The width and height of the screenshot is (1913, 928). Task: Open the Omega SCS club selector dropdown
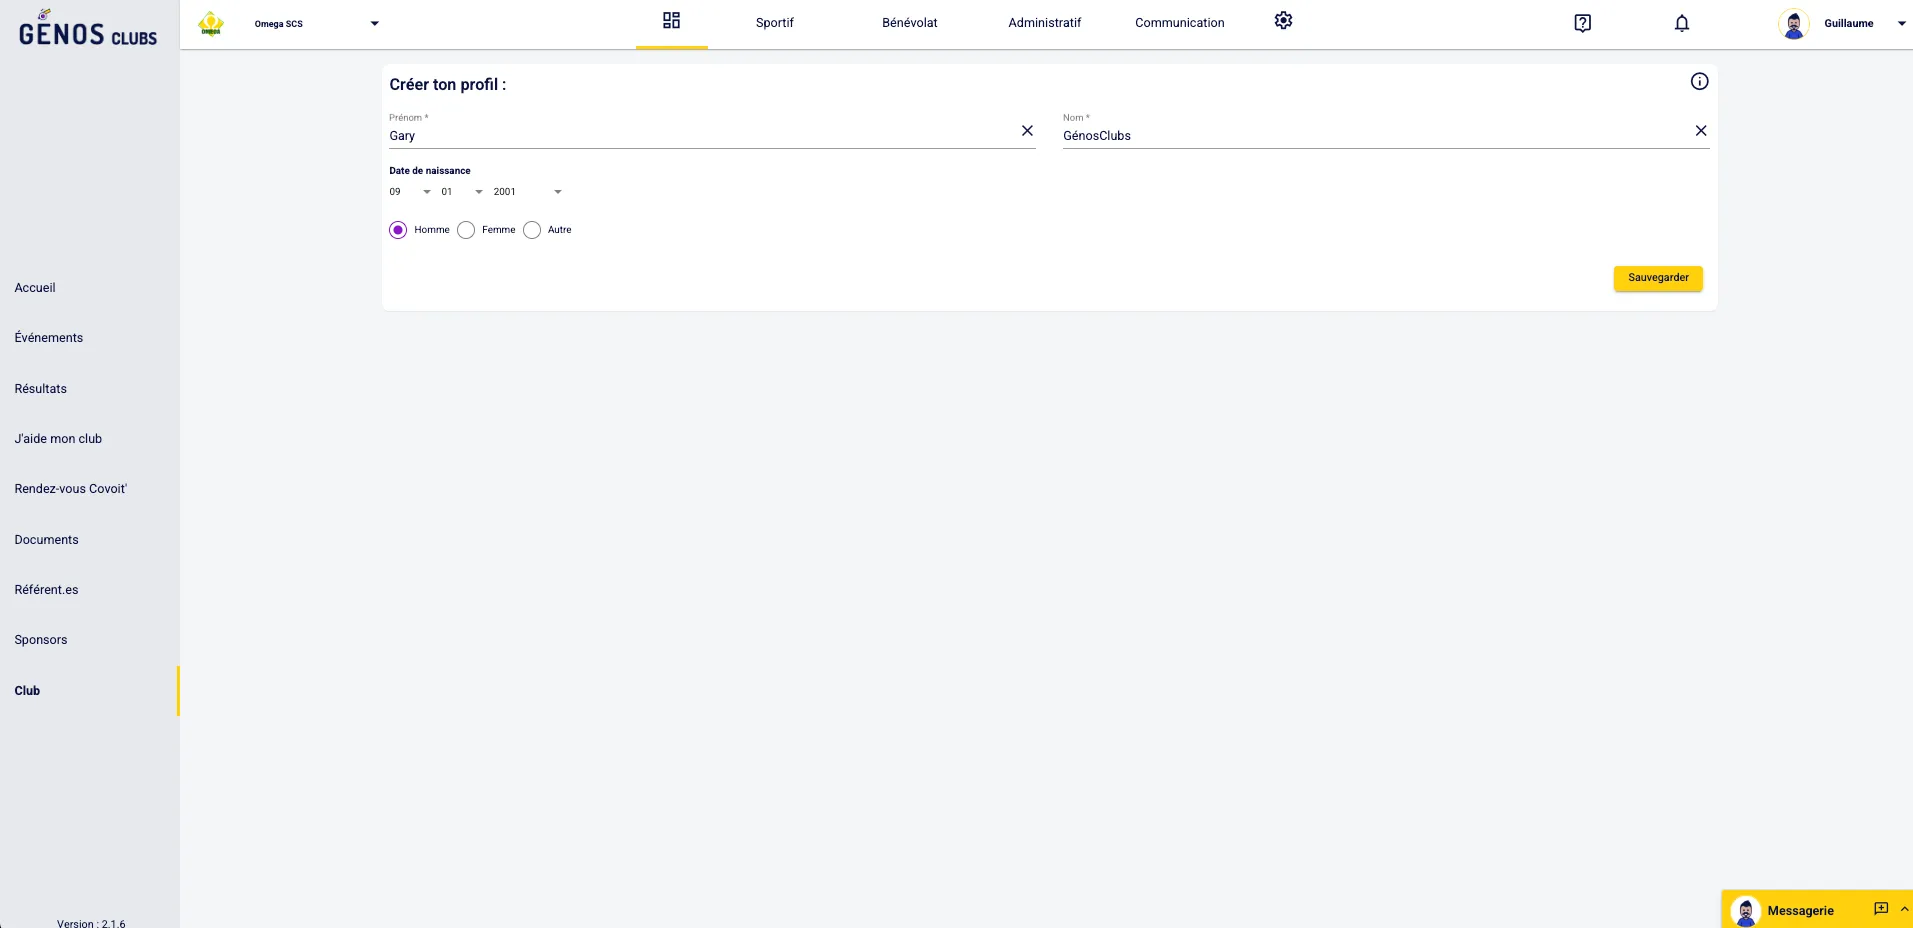(x=374, y=24)
